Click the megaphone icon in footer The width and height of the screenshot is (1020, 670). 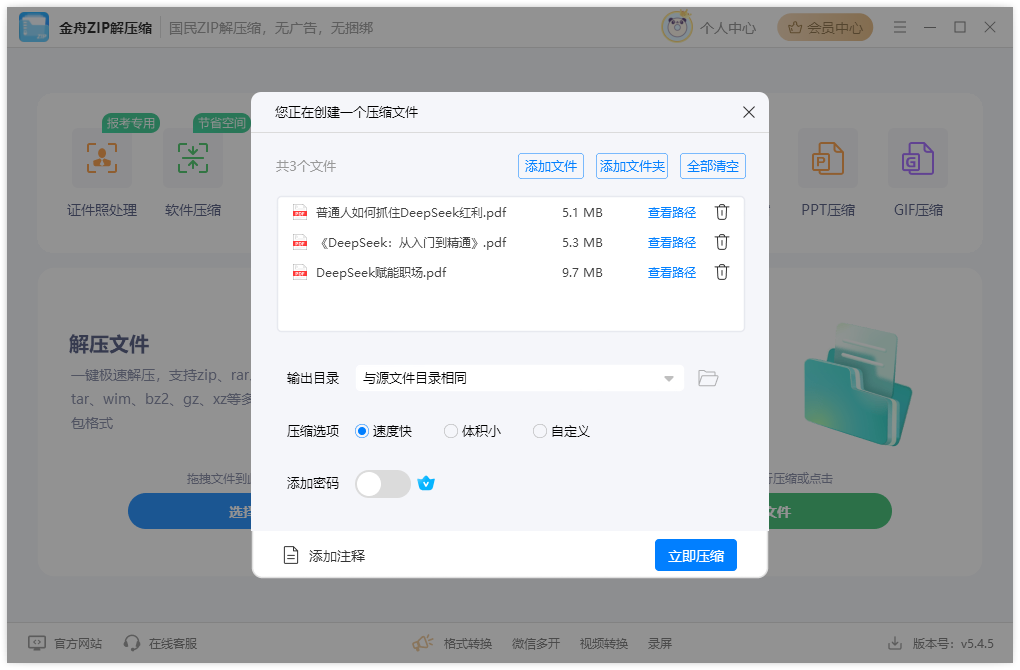[x=423, y=643]
